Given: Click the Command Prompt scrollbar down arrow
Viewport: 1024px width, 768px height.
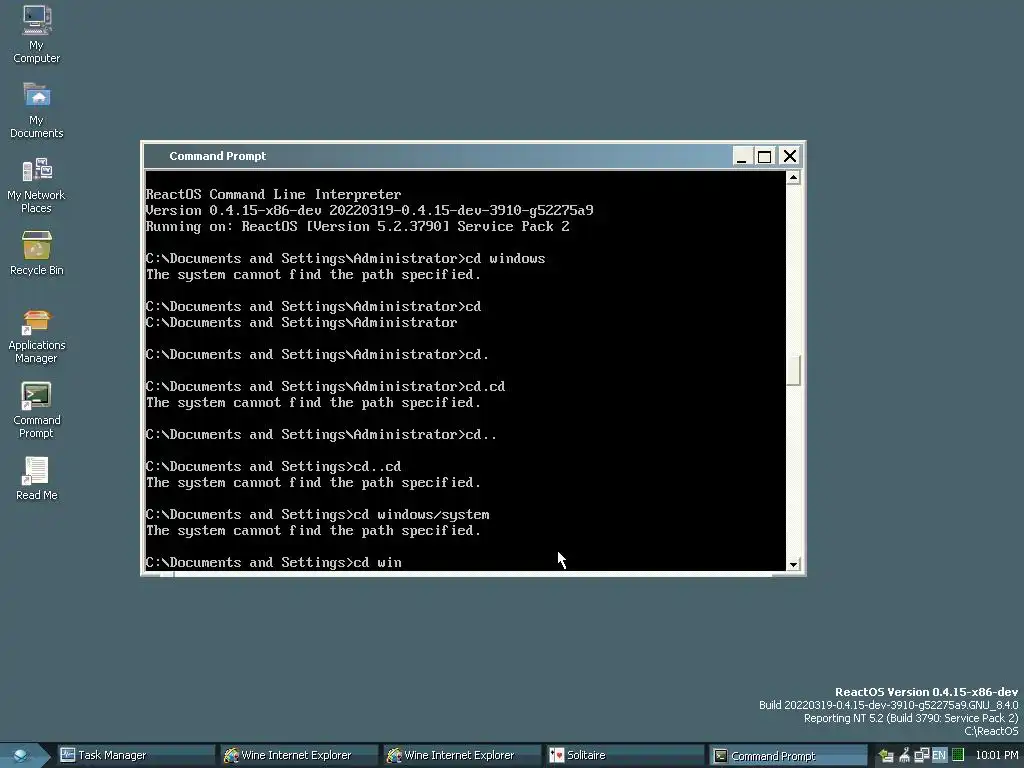Looking at the screenshot, I should [793, 564].
